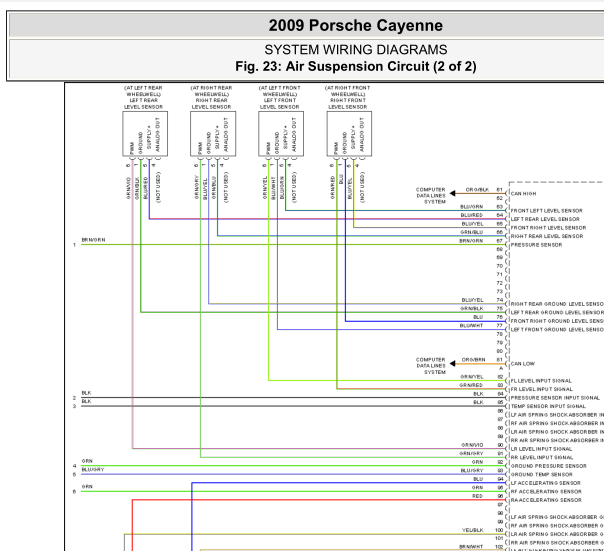
Task: Select 'Fig. 23: Air Suspension Circuit (2 of 2)' caption
Action: (356, 66)
